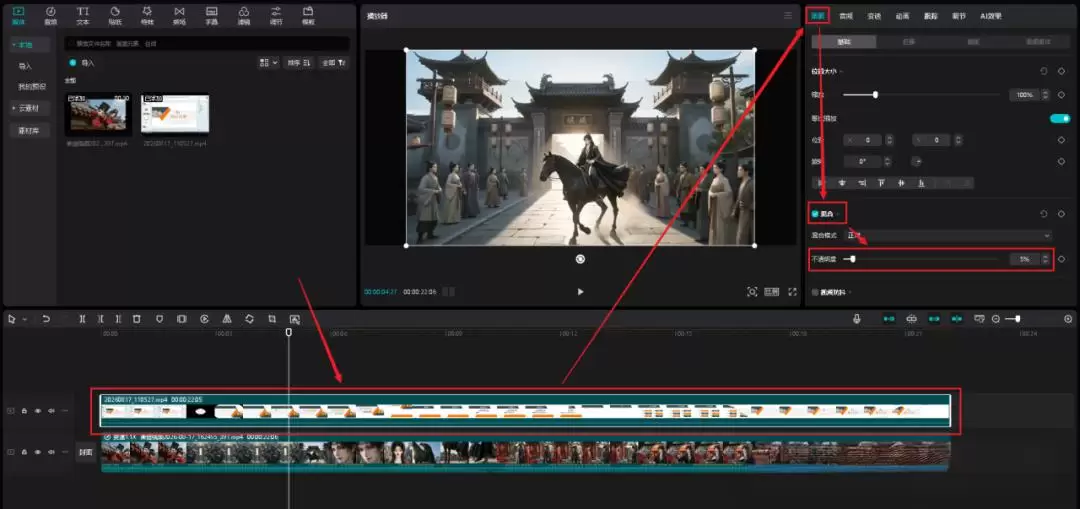Enable the bottom checkbox below opacity
This screenshot has height=509, width=1080.
816,292
